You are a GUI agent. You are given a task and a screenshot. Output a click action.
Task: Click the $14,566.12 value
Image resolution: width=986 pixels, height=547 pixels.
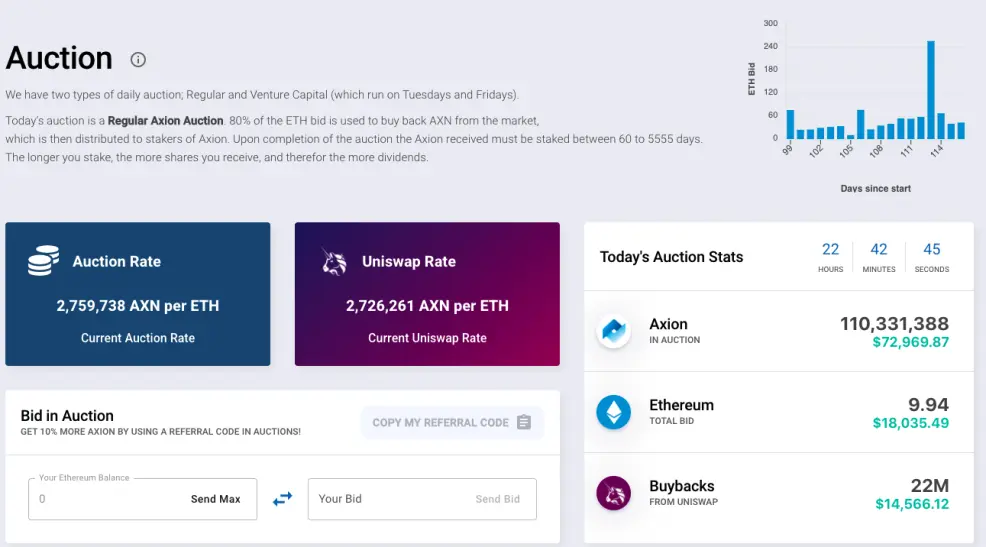click(912, 504)
